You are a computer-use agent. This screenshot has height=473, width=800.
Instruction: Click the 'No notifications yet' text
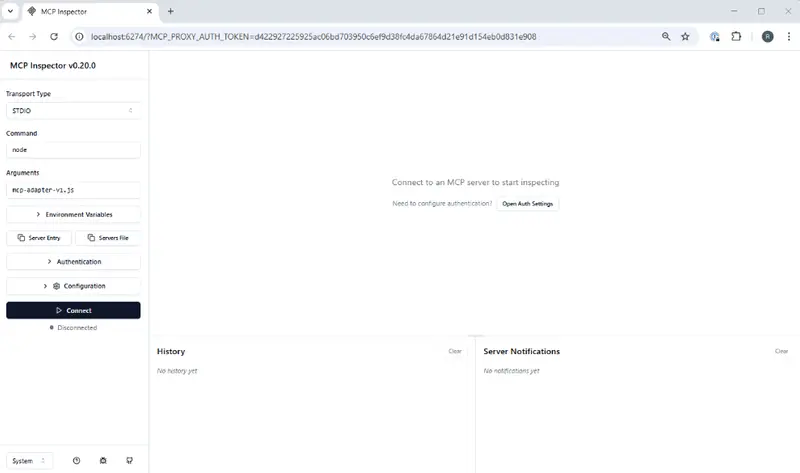(x=511, y=371)
